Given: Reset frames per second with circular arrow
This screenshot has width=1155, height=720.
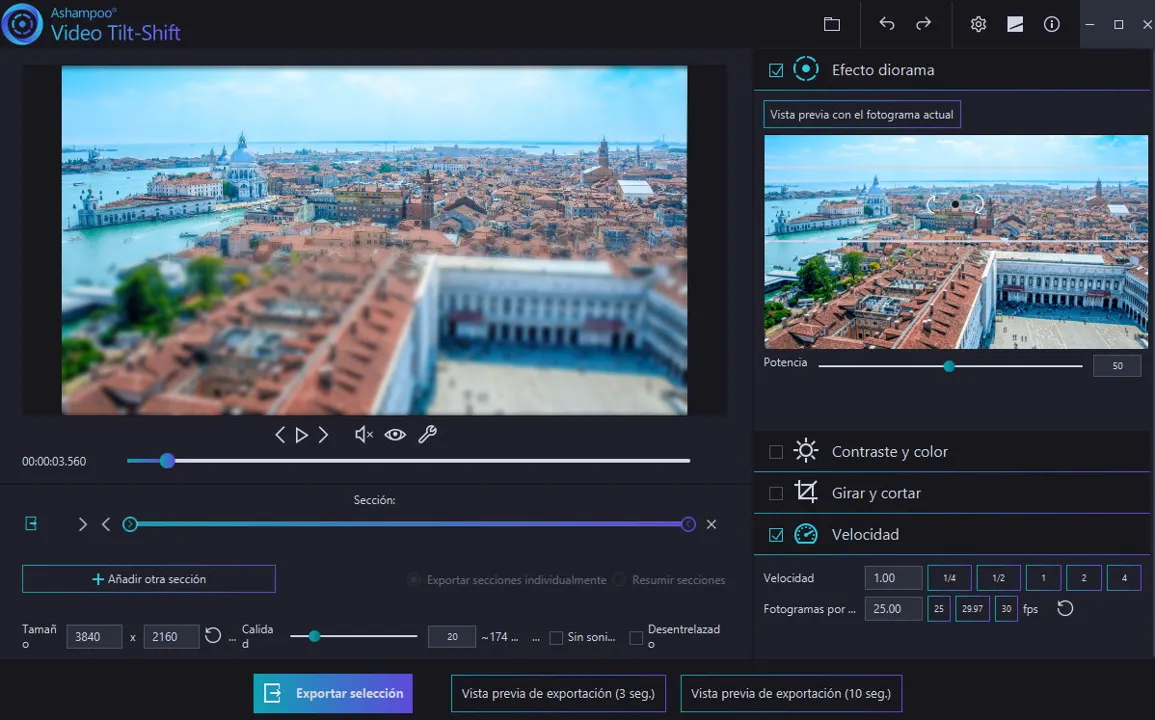Looking at the screenshot, I should coord(1065,609).
